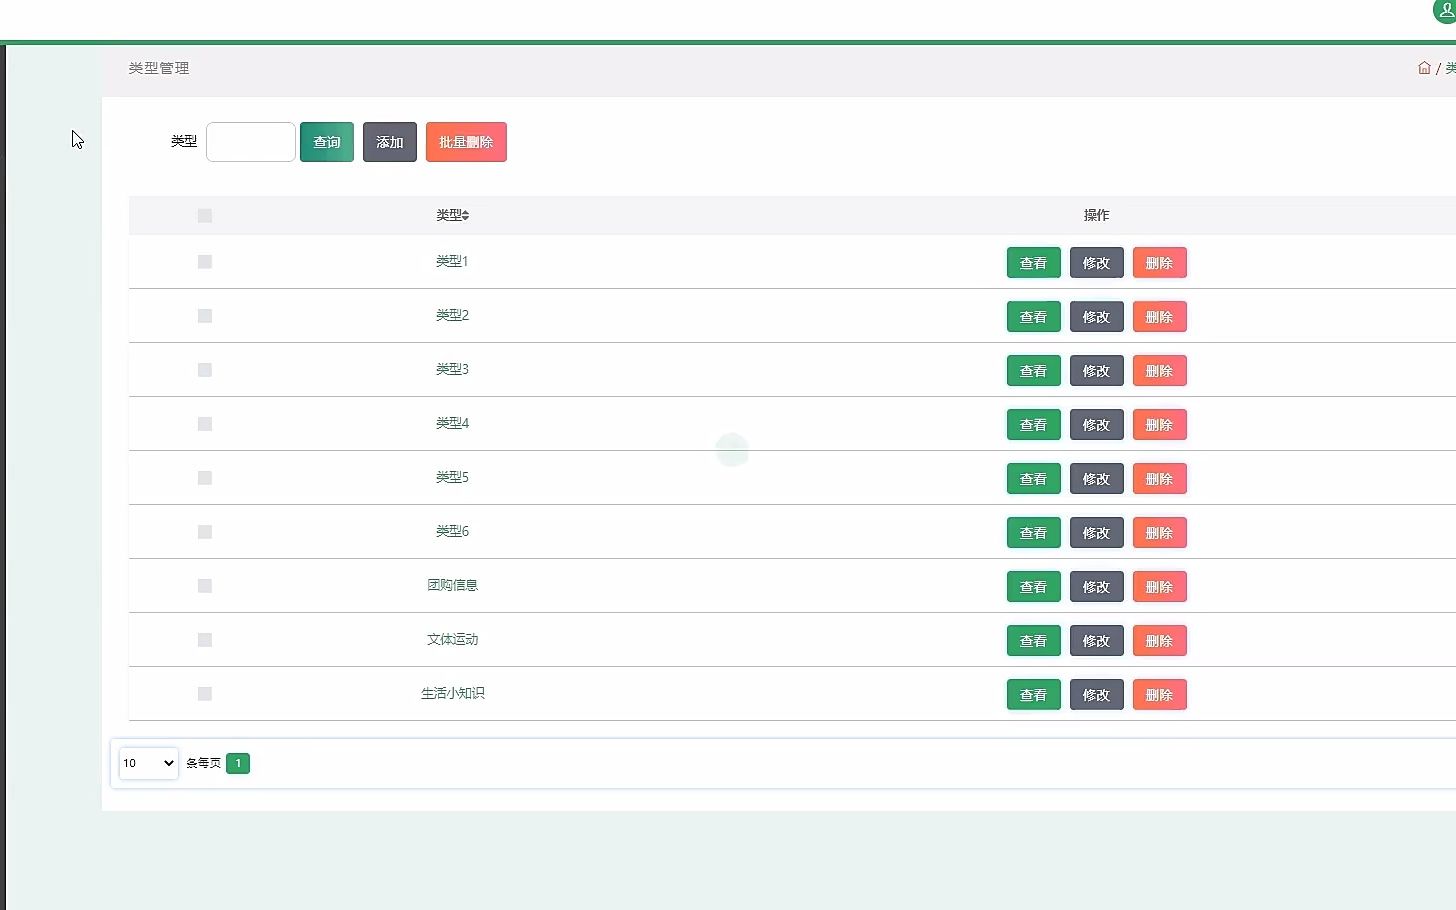Check the box for 类型5 row

pyautogui.click(x=205, y=478)
